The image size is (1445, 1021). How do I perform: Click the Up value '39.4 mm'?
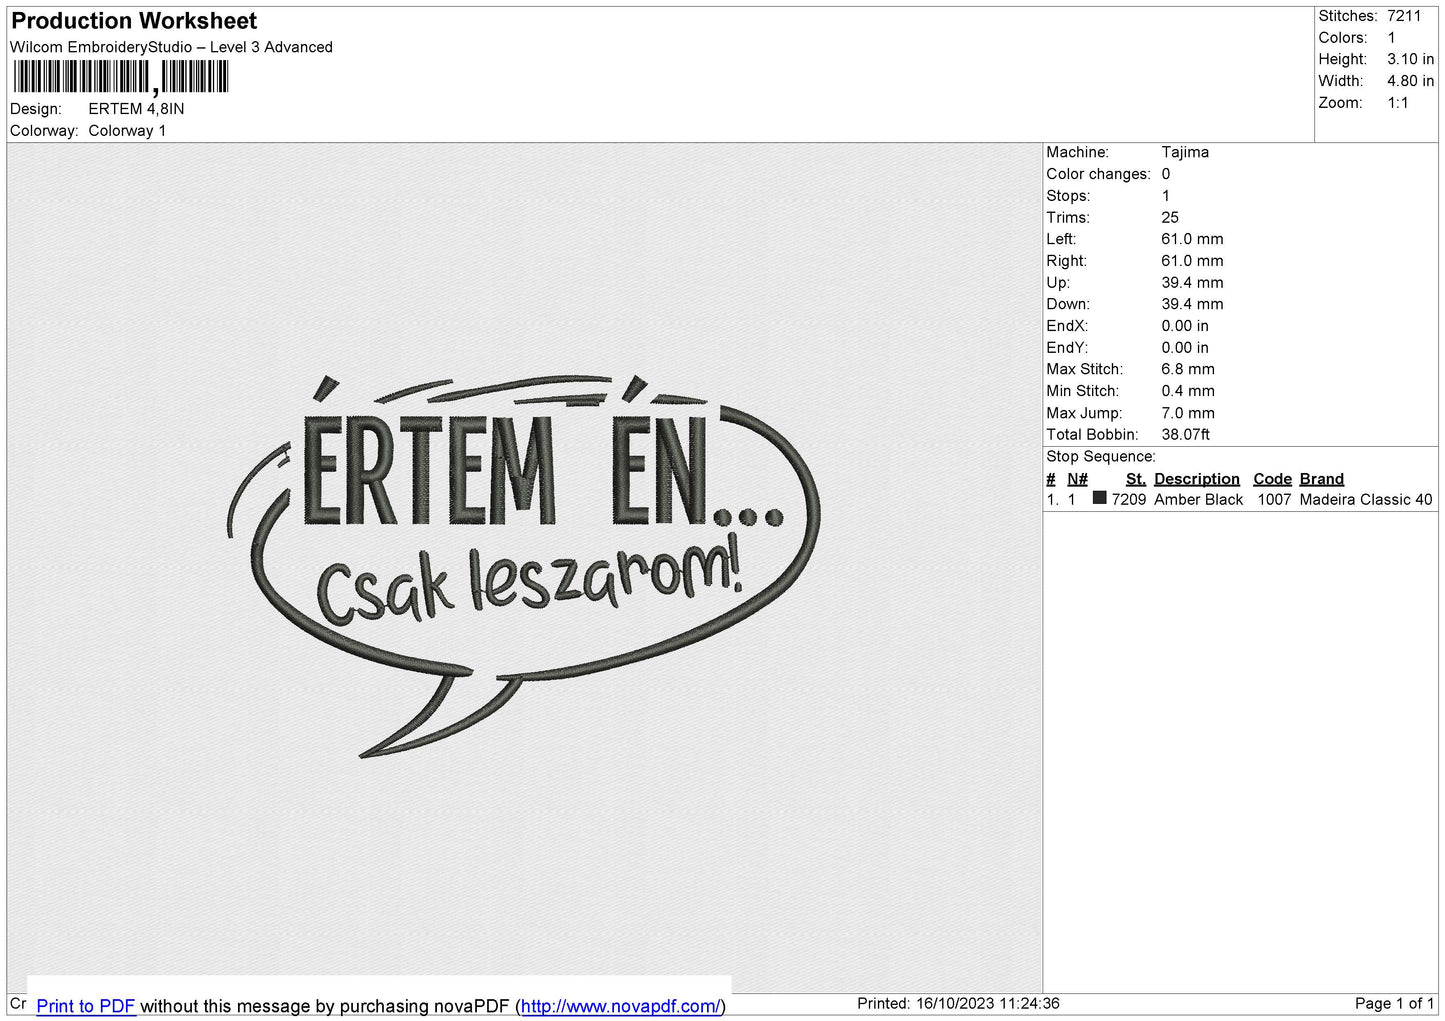point(1192,283)
